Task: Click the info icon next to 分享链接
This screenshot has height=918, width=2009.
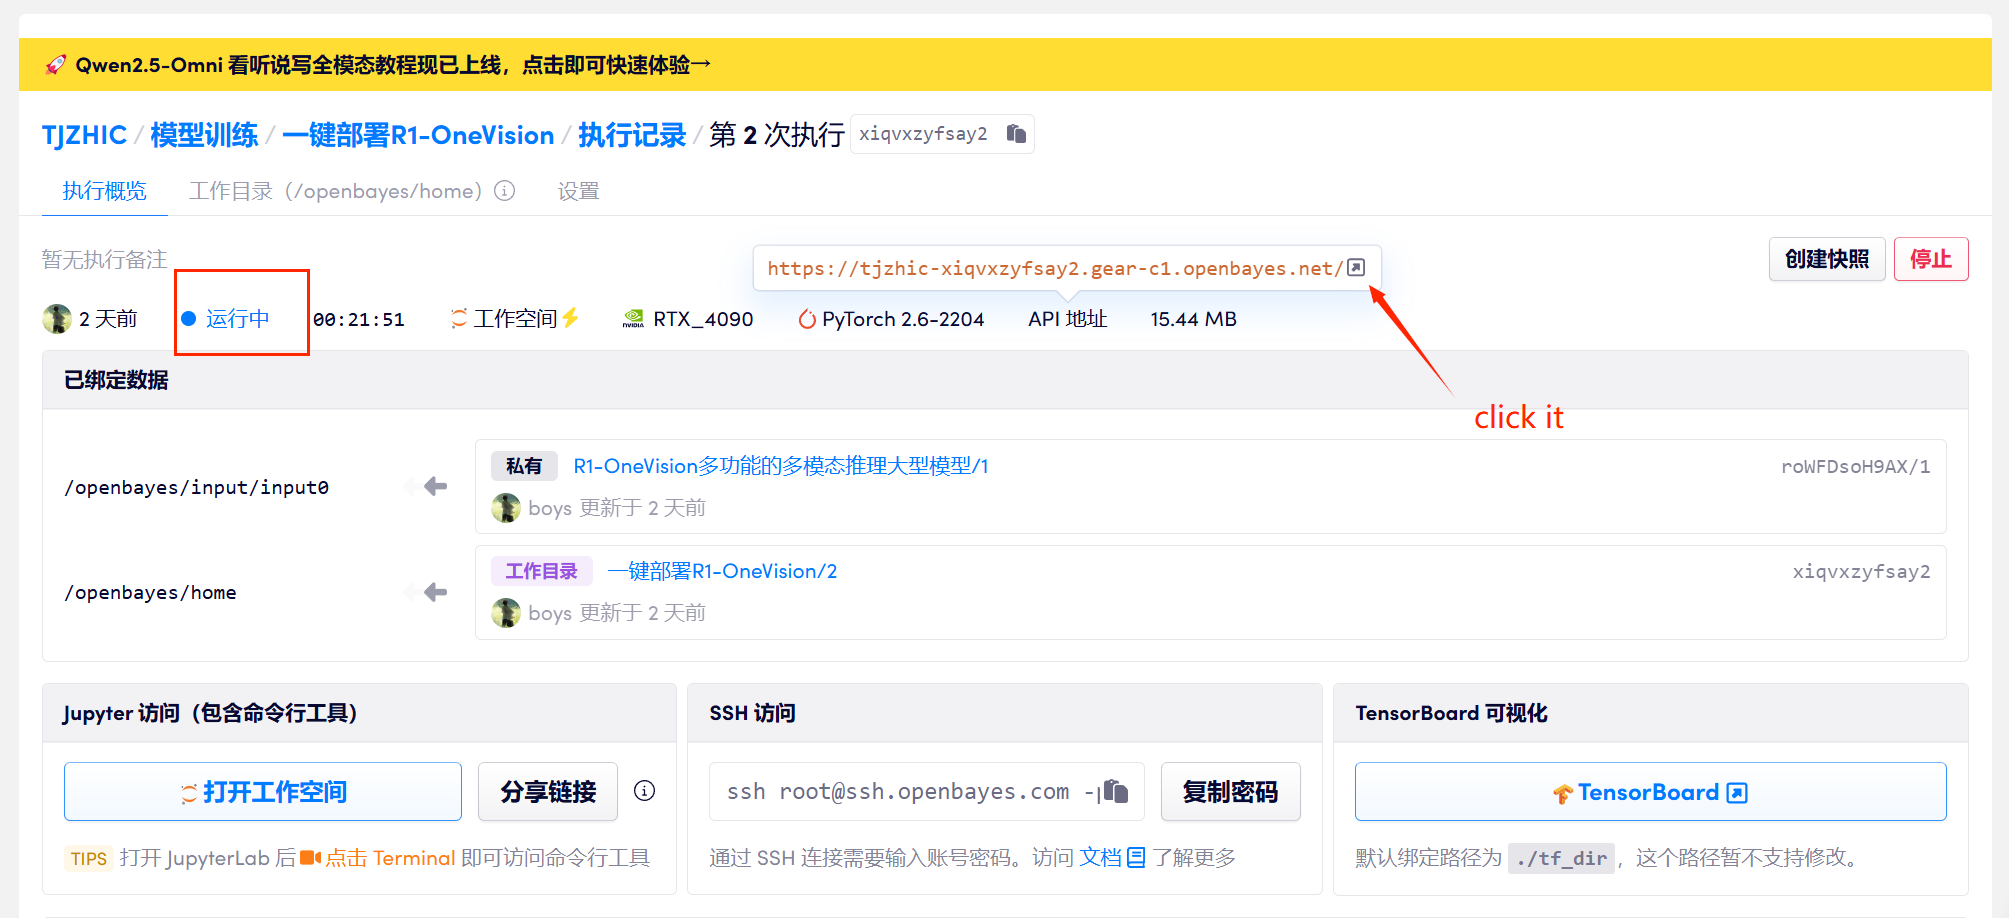Action: click(x=645, y=791)
